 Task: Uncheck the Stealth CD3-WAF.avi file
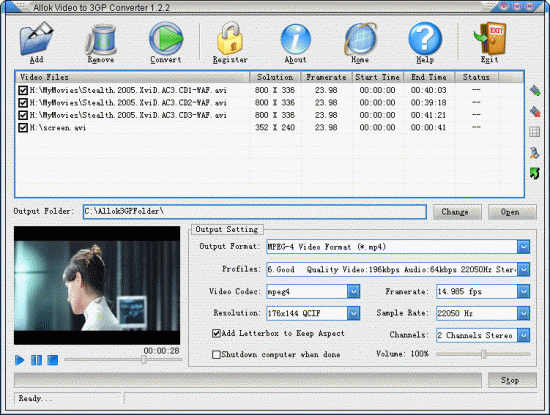tap(23, 115)
